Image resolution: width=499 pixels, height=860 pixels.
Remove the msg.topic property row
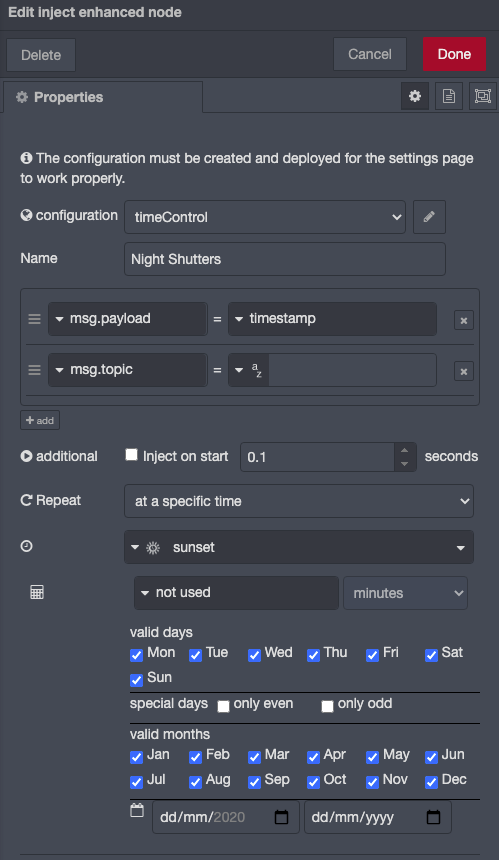[464, 371]
